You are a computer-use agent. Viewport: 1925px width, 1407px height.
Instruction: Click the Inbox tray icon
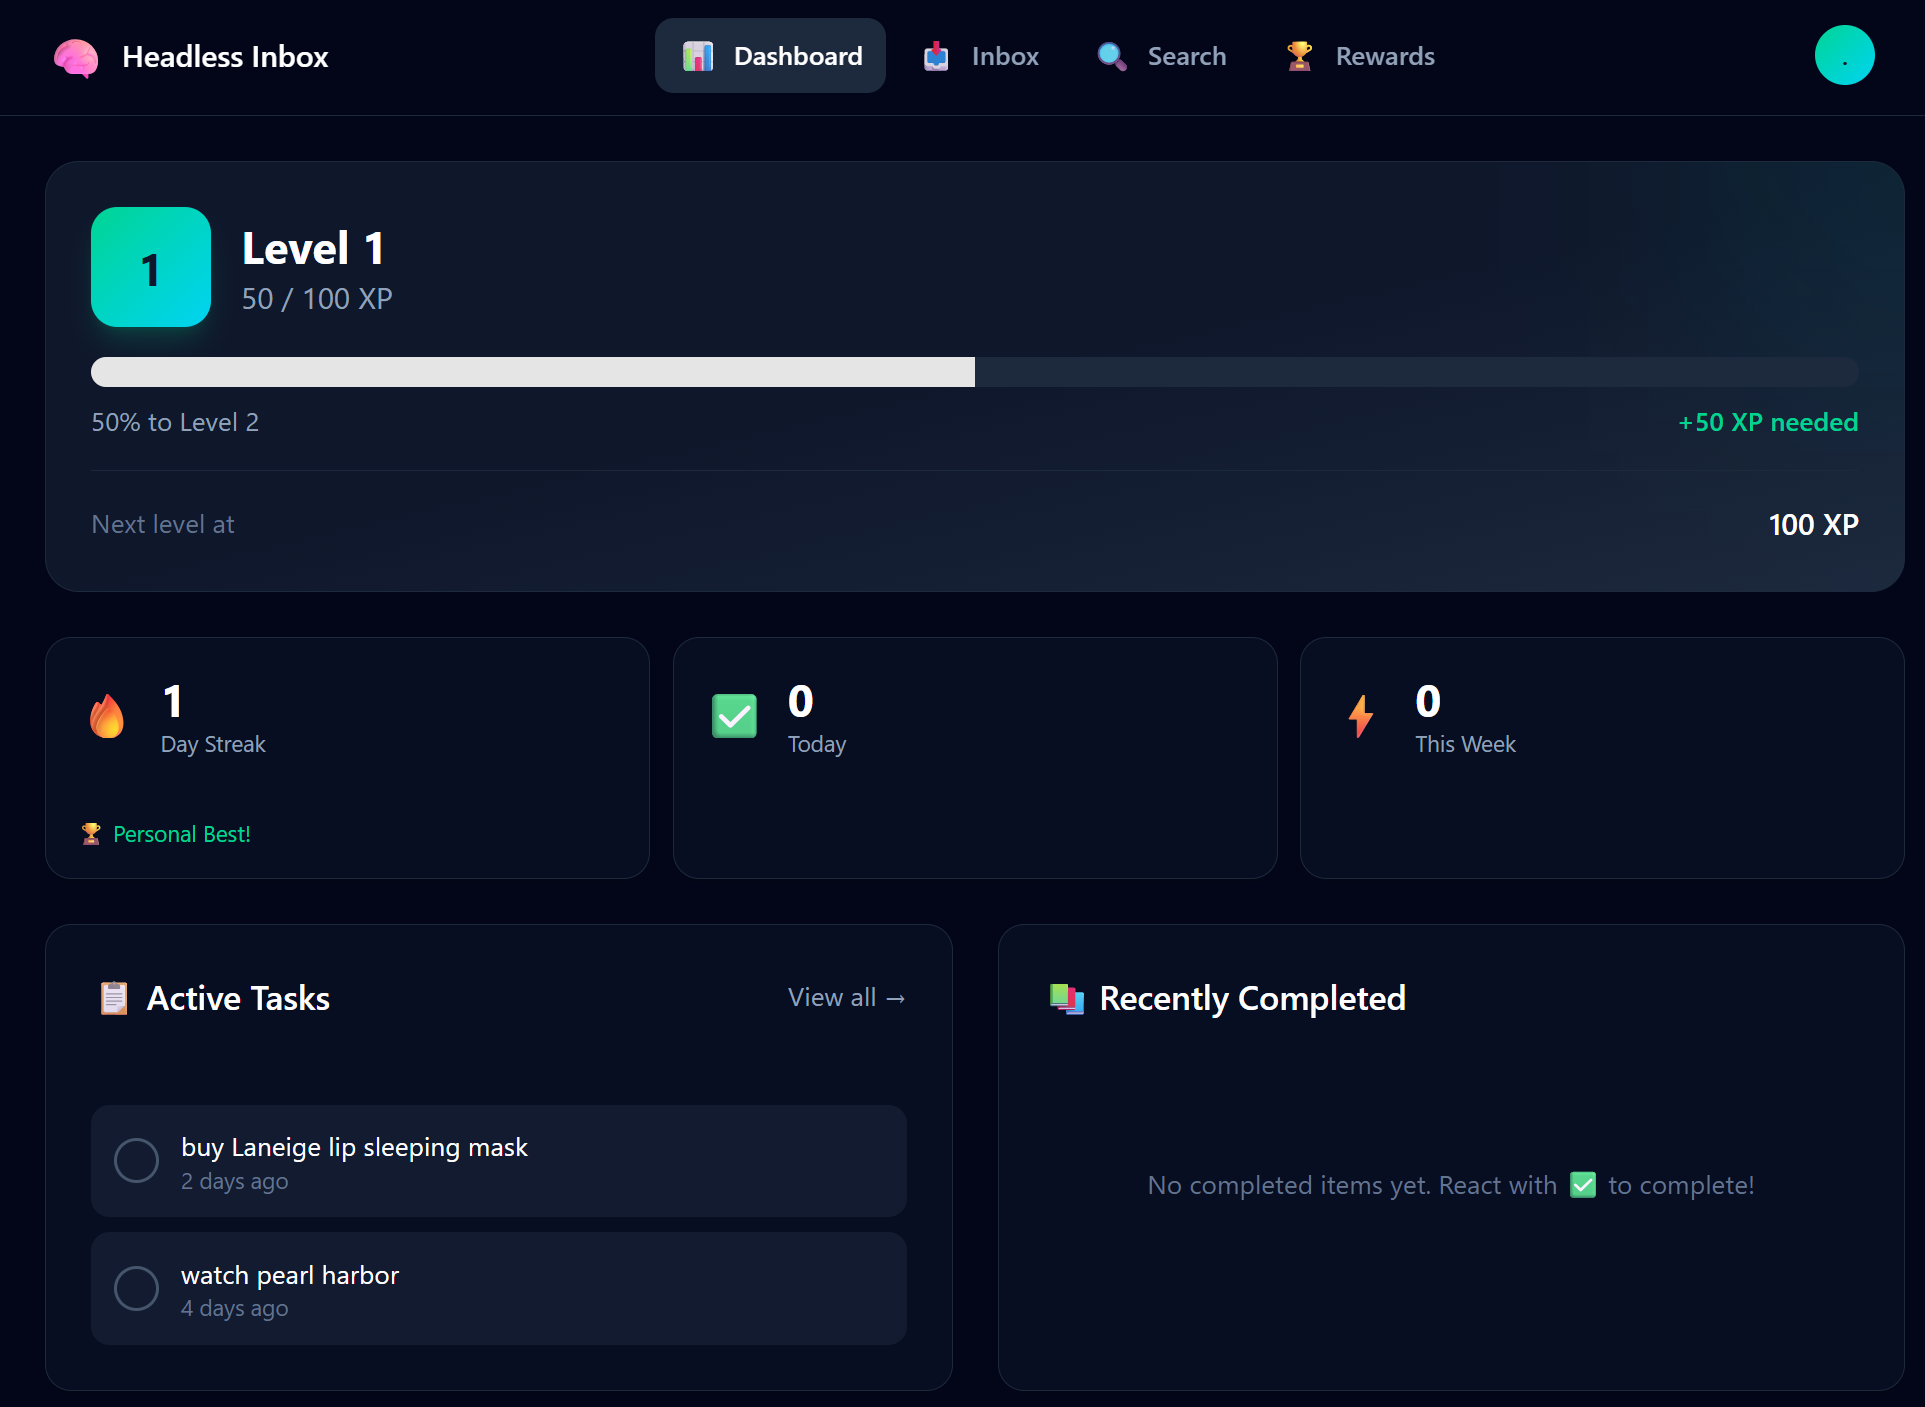936,56
